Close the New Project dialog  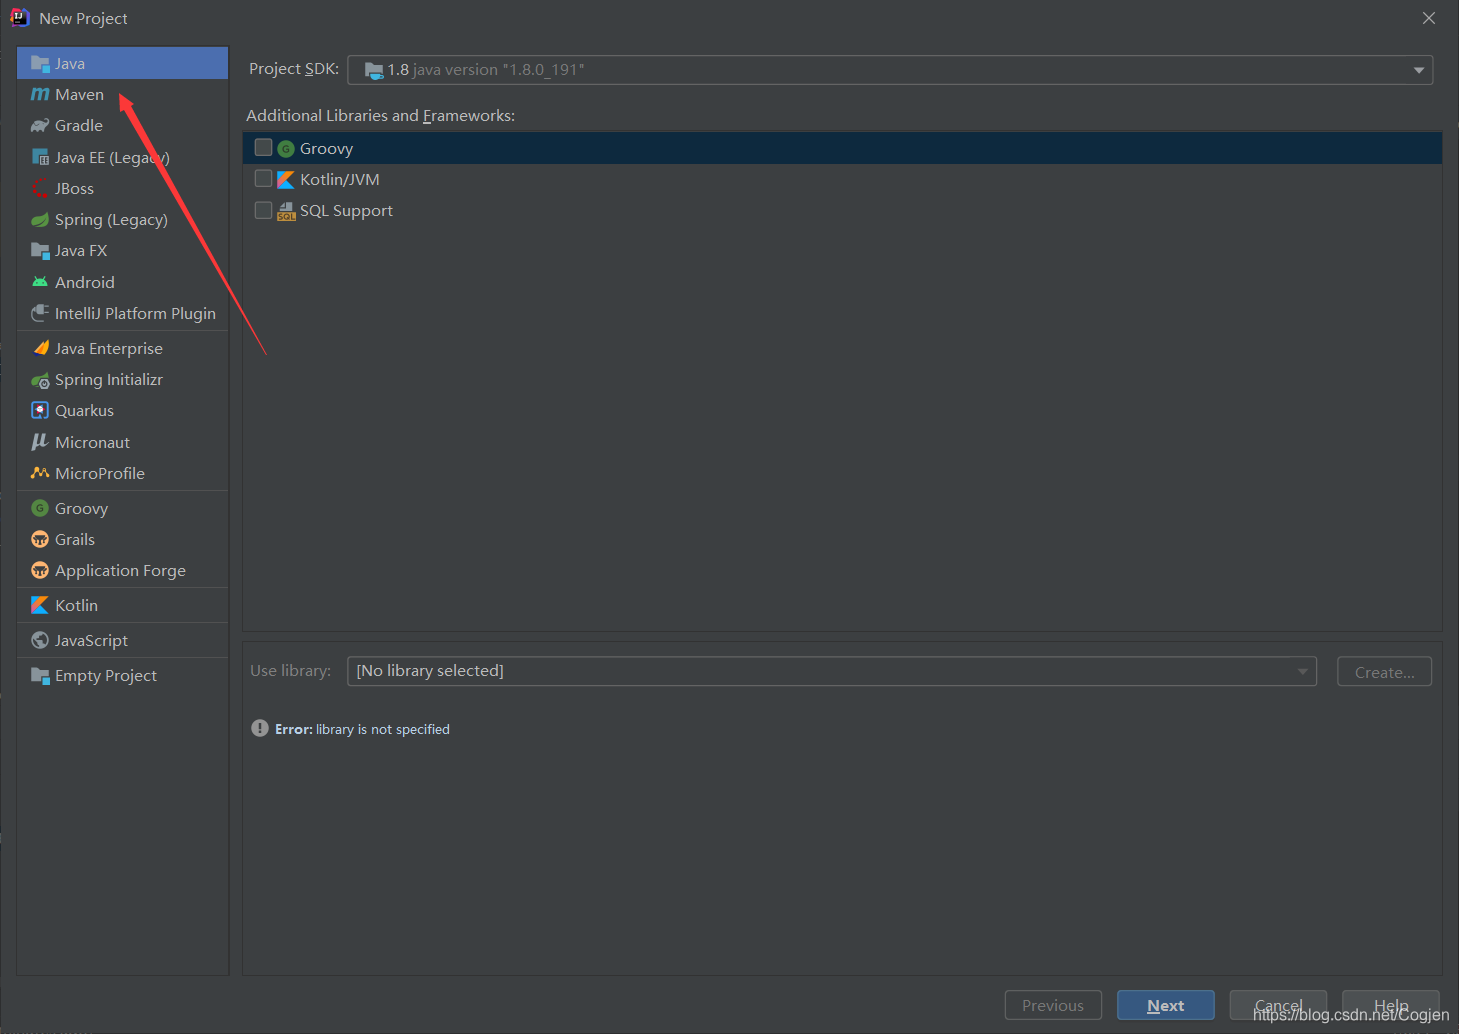(x=1429, y=18)
